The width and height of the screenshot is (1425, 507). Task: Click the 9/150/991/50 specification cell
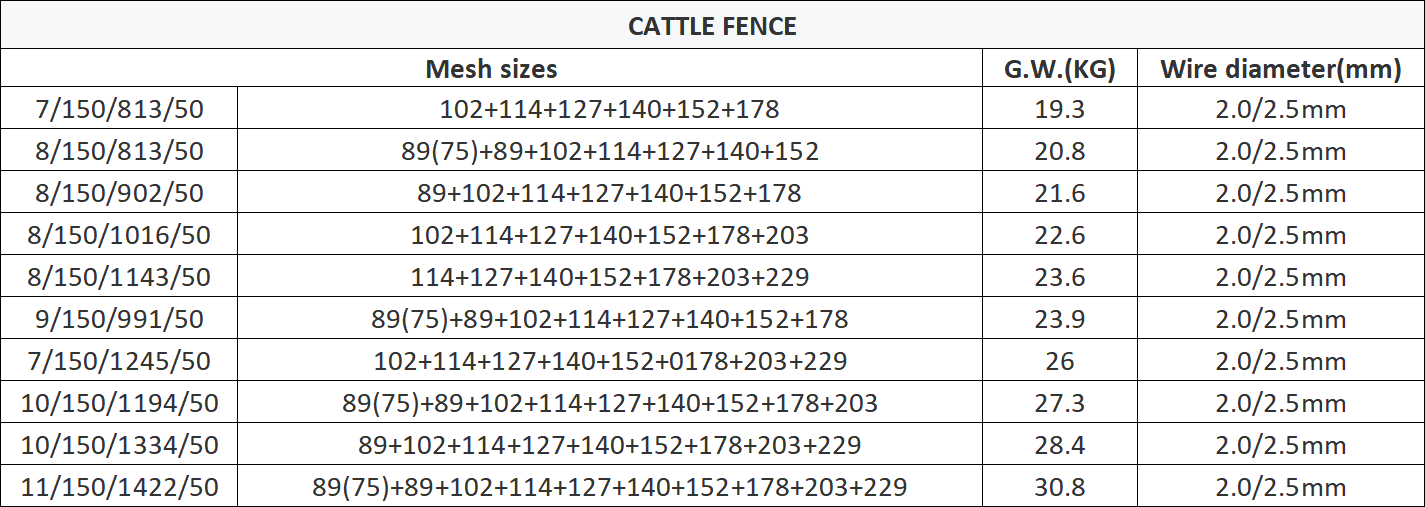coord(119,318)
